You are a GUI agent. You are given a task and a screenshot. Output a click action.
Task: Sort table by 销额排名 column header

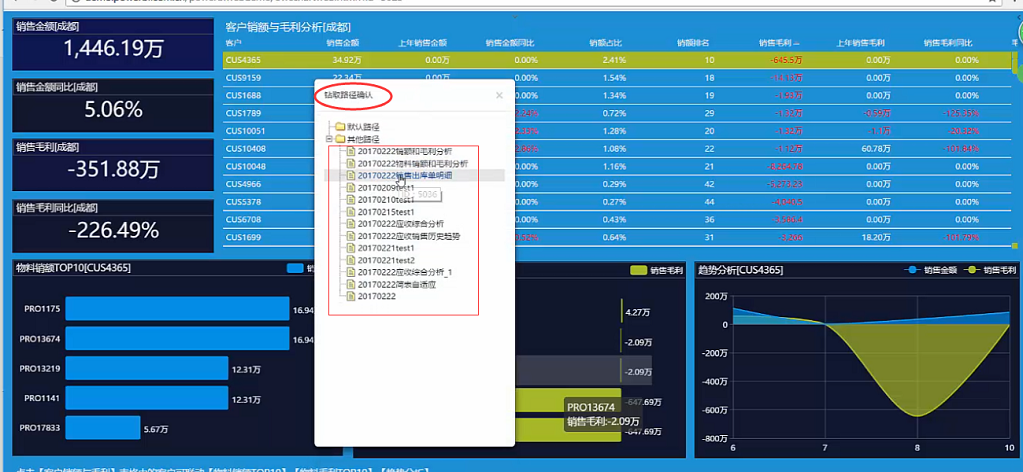click(x=692, y=43)
